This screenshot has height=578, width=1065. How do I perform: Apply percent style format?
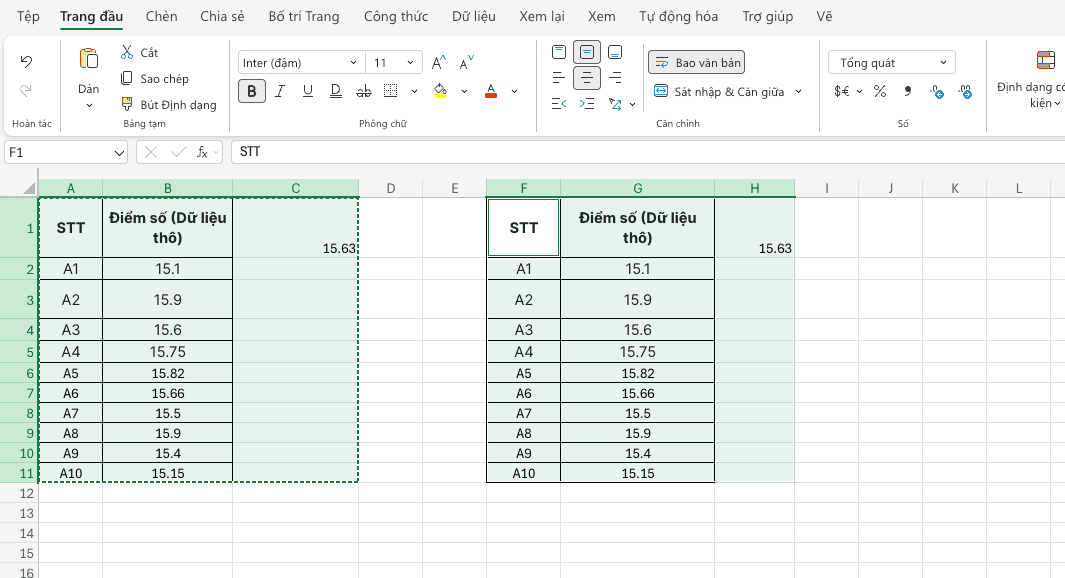[880, 91]
